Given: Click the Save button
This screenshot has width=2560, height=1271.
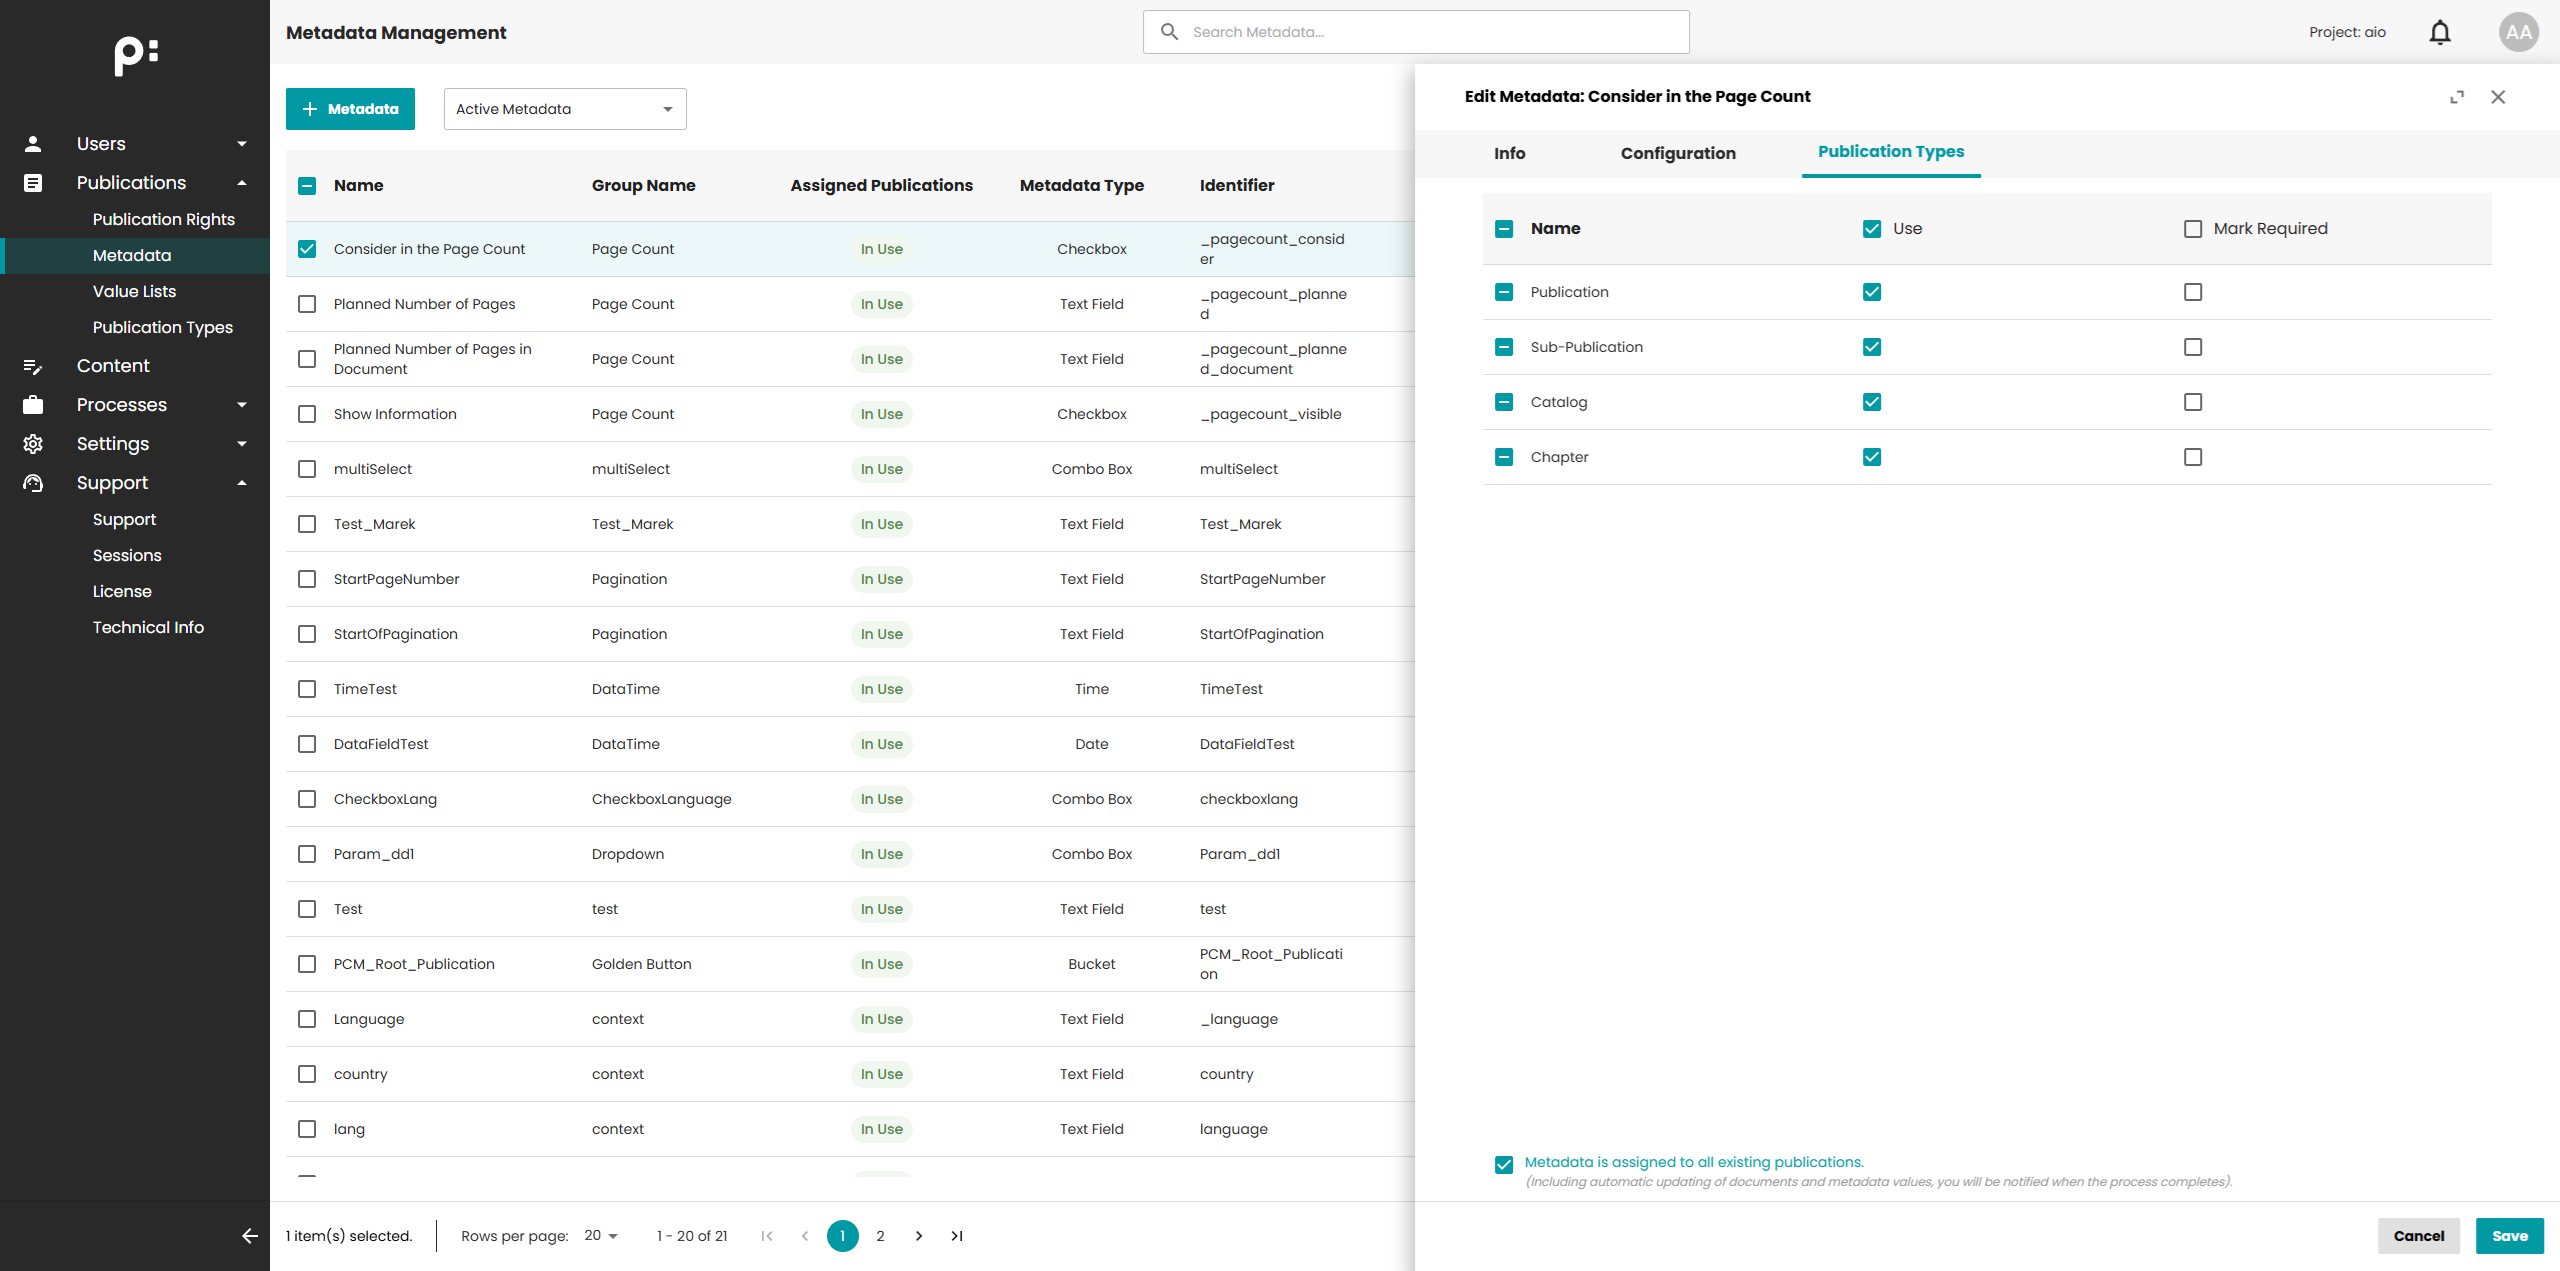Looking at the screenshot, I should point(2509,1236).
